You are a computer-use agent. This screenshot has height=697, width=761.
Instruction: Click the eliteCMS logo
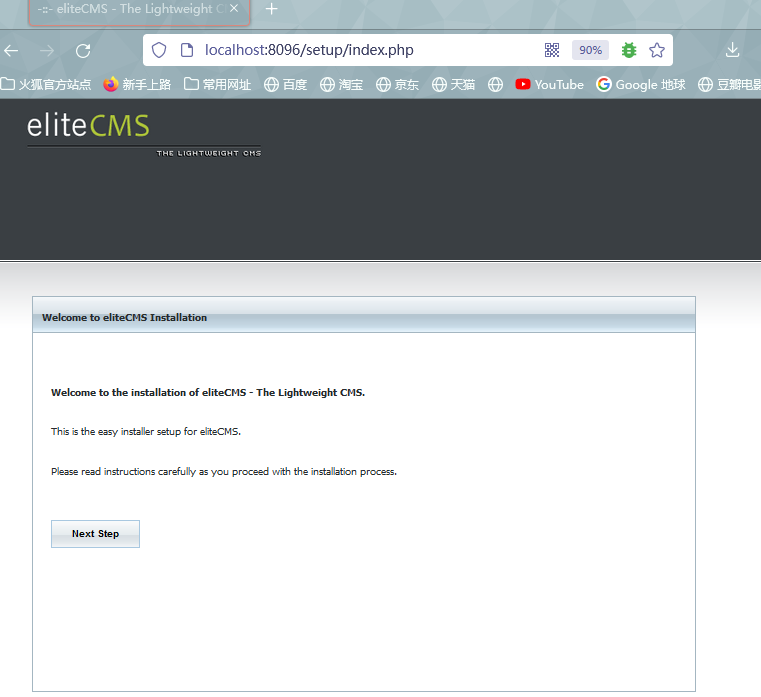coord(144,134)
